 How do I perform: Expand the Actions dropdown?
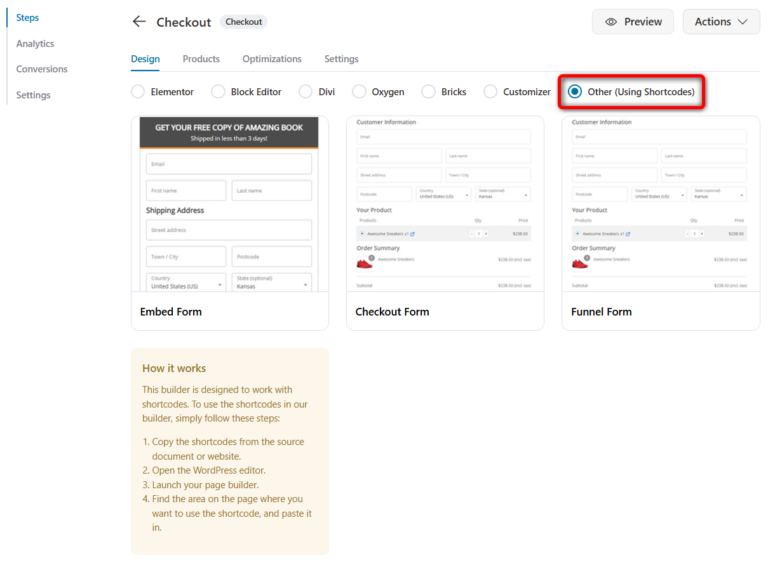point(721,22)
